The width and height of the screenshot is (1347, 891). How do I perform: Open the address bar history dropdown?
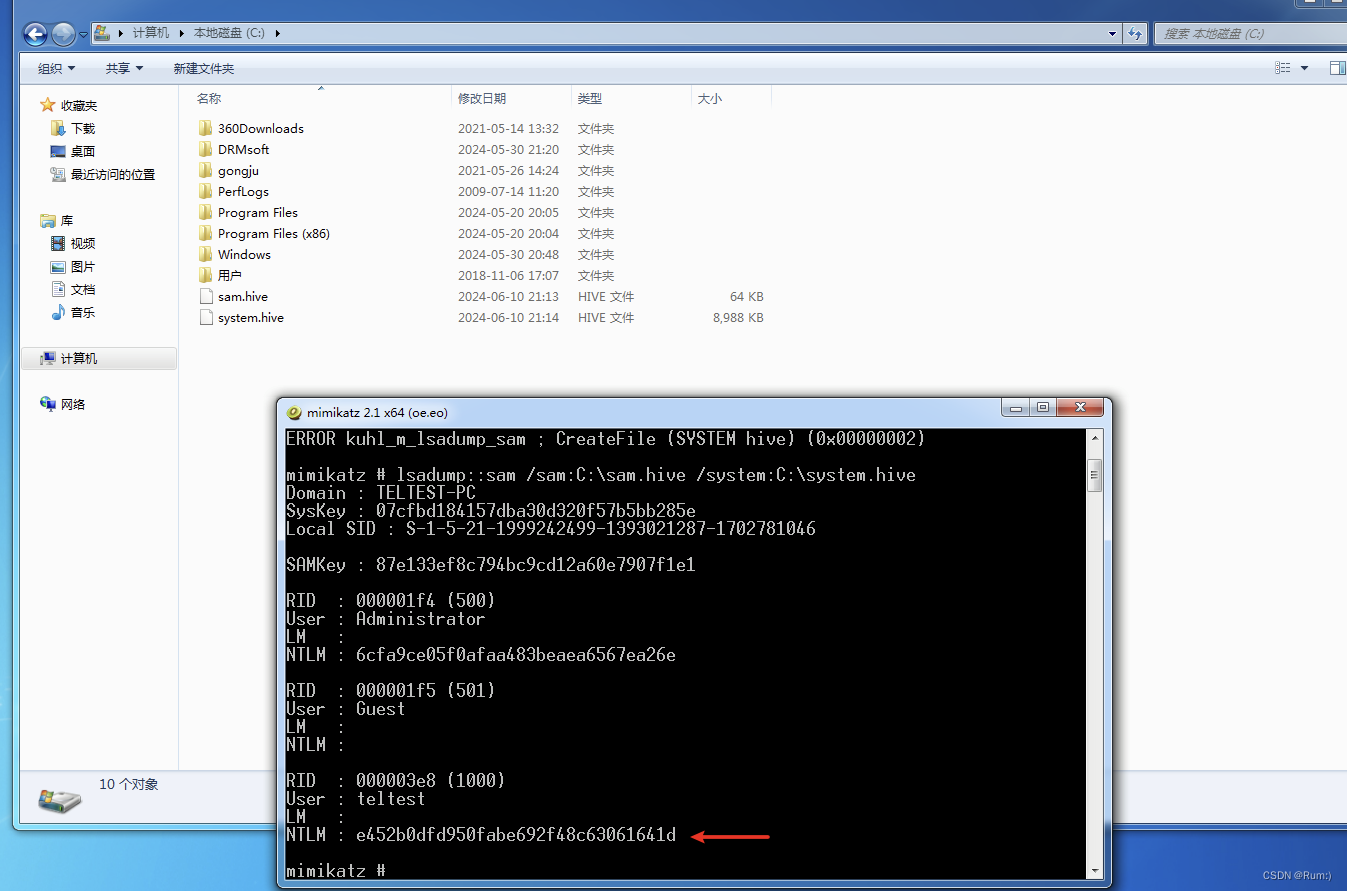point(1113,33)
